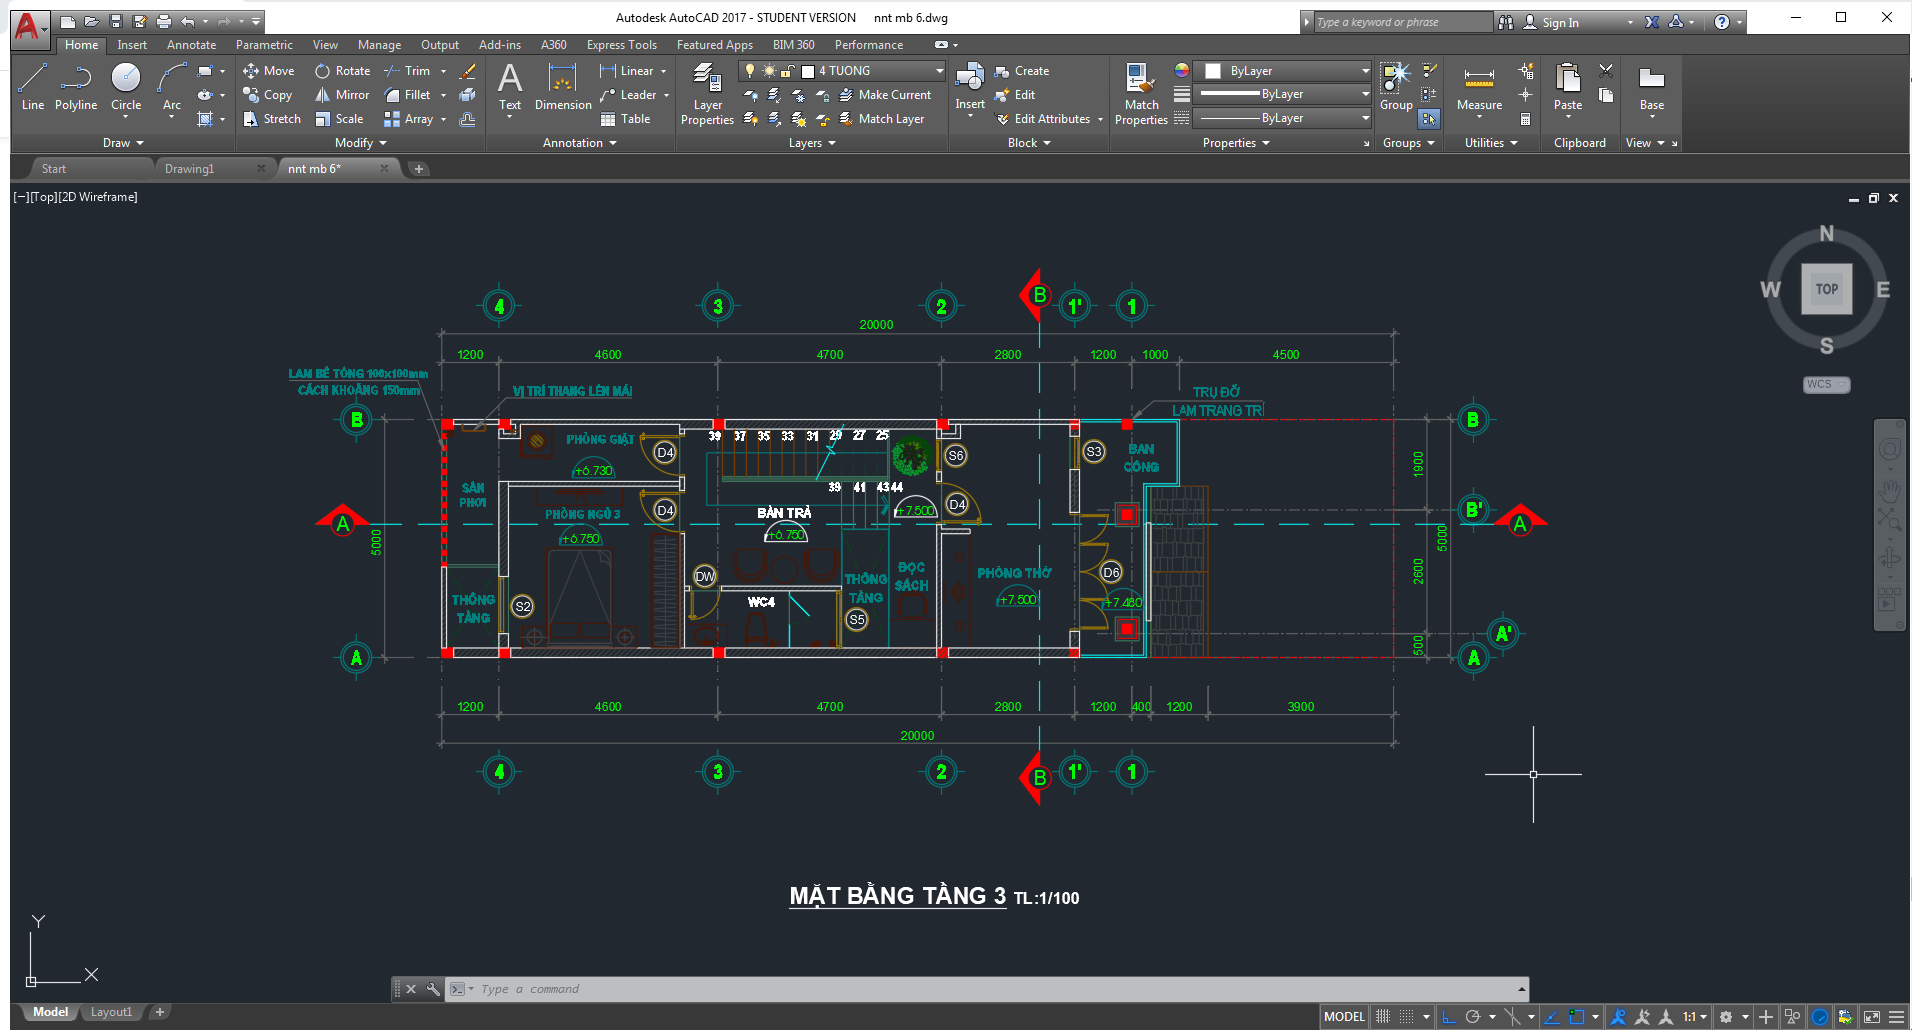Viewport: 1912px width, 1030px height.
Task: Select the Mirror tool
Action: click(x=342, y=94)
